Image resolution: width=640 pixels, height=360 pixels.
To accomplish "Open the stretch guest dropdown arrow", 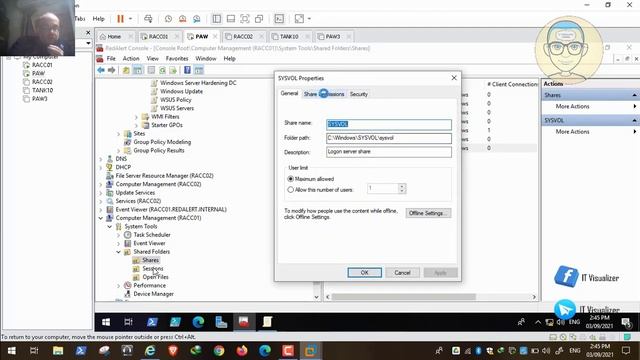I will coord(309,19).
